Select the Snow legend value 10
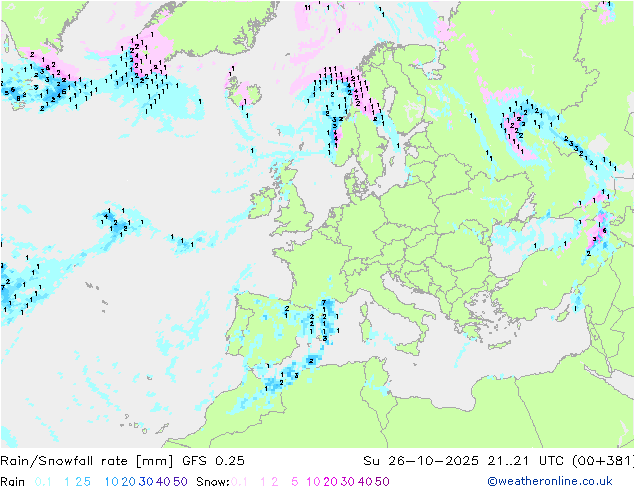The image size is (634, 490). [x=313, y=482]
